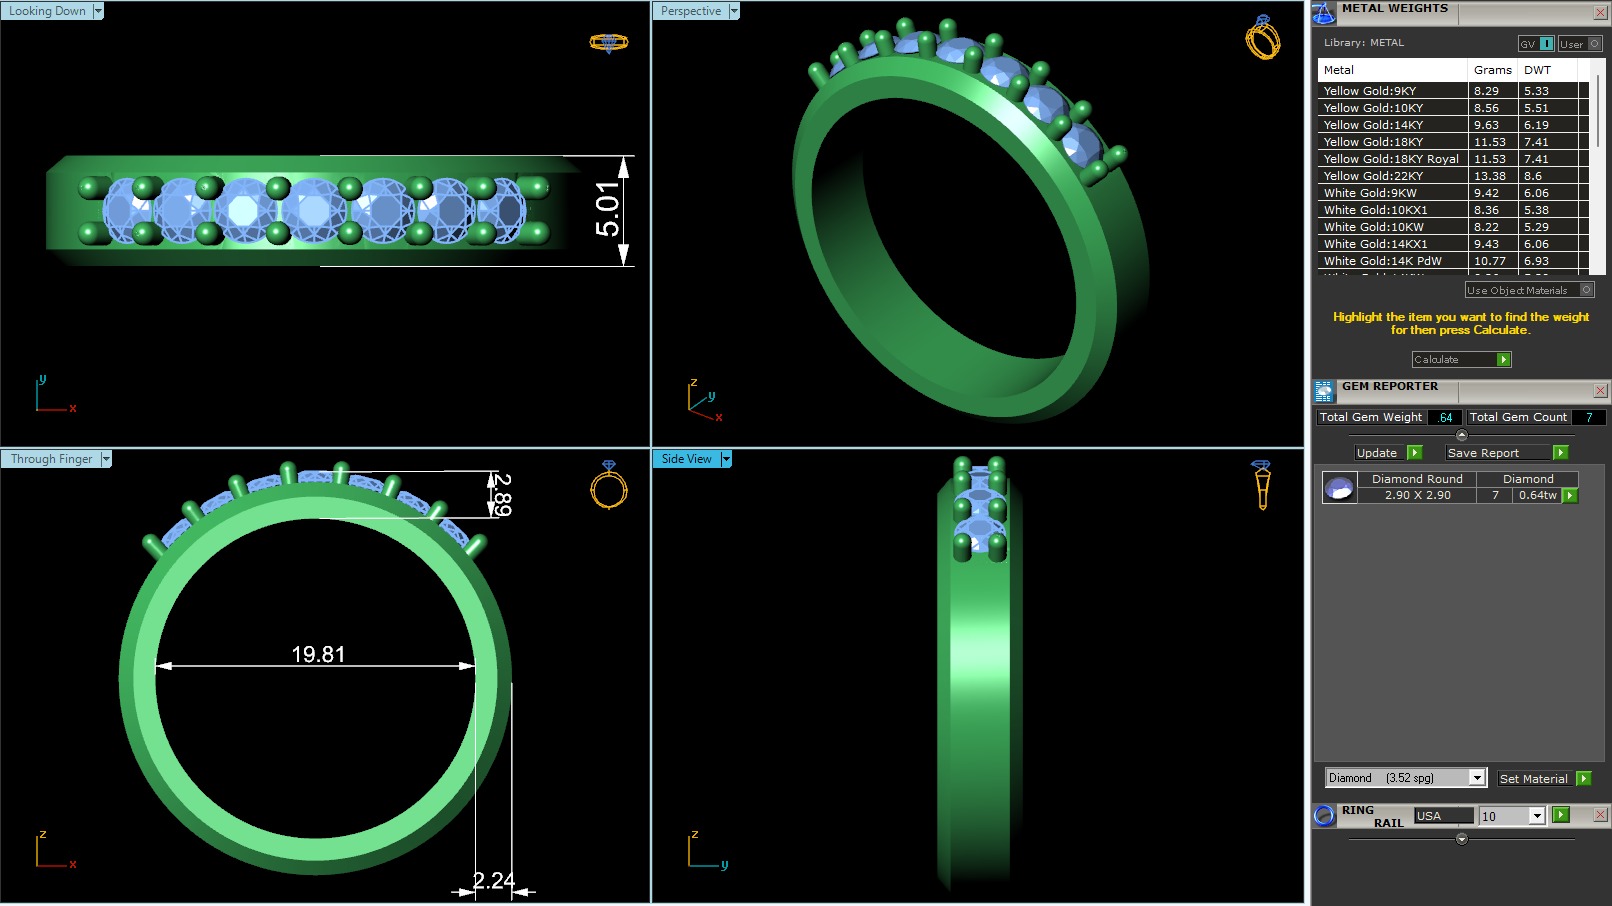Click the Side View viewport label
The height and width of the screenshot is (906, 1612).
[687, 459]
